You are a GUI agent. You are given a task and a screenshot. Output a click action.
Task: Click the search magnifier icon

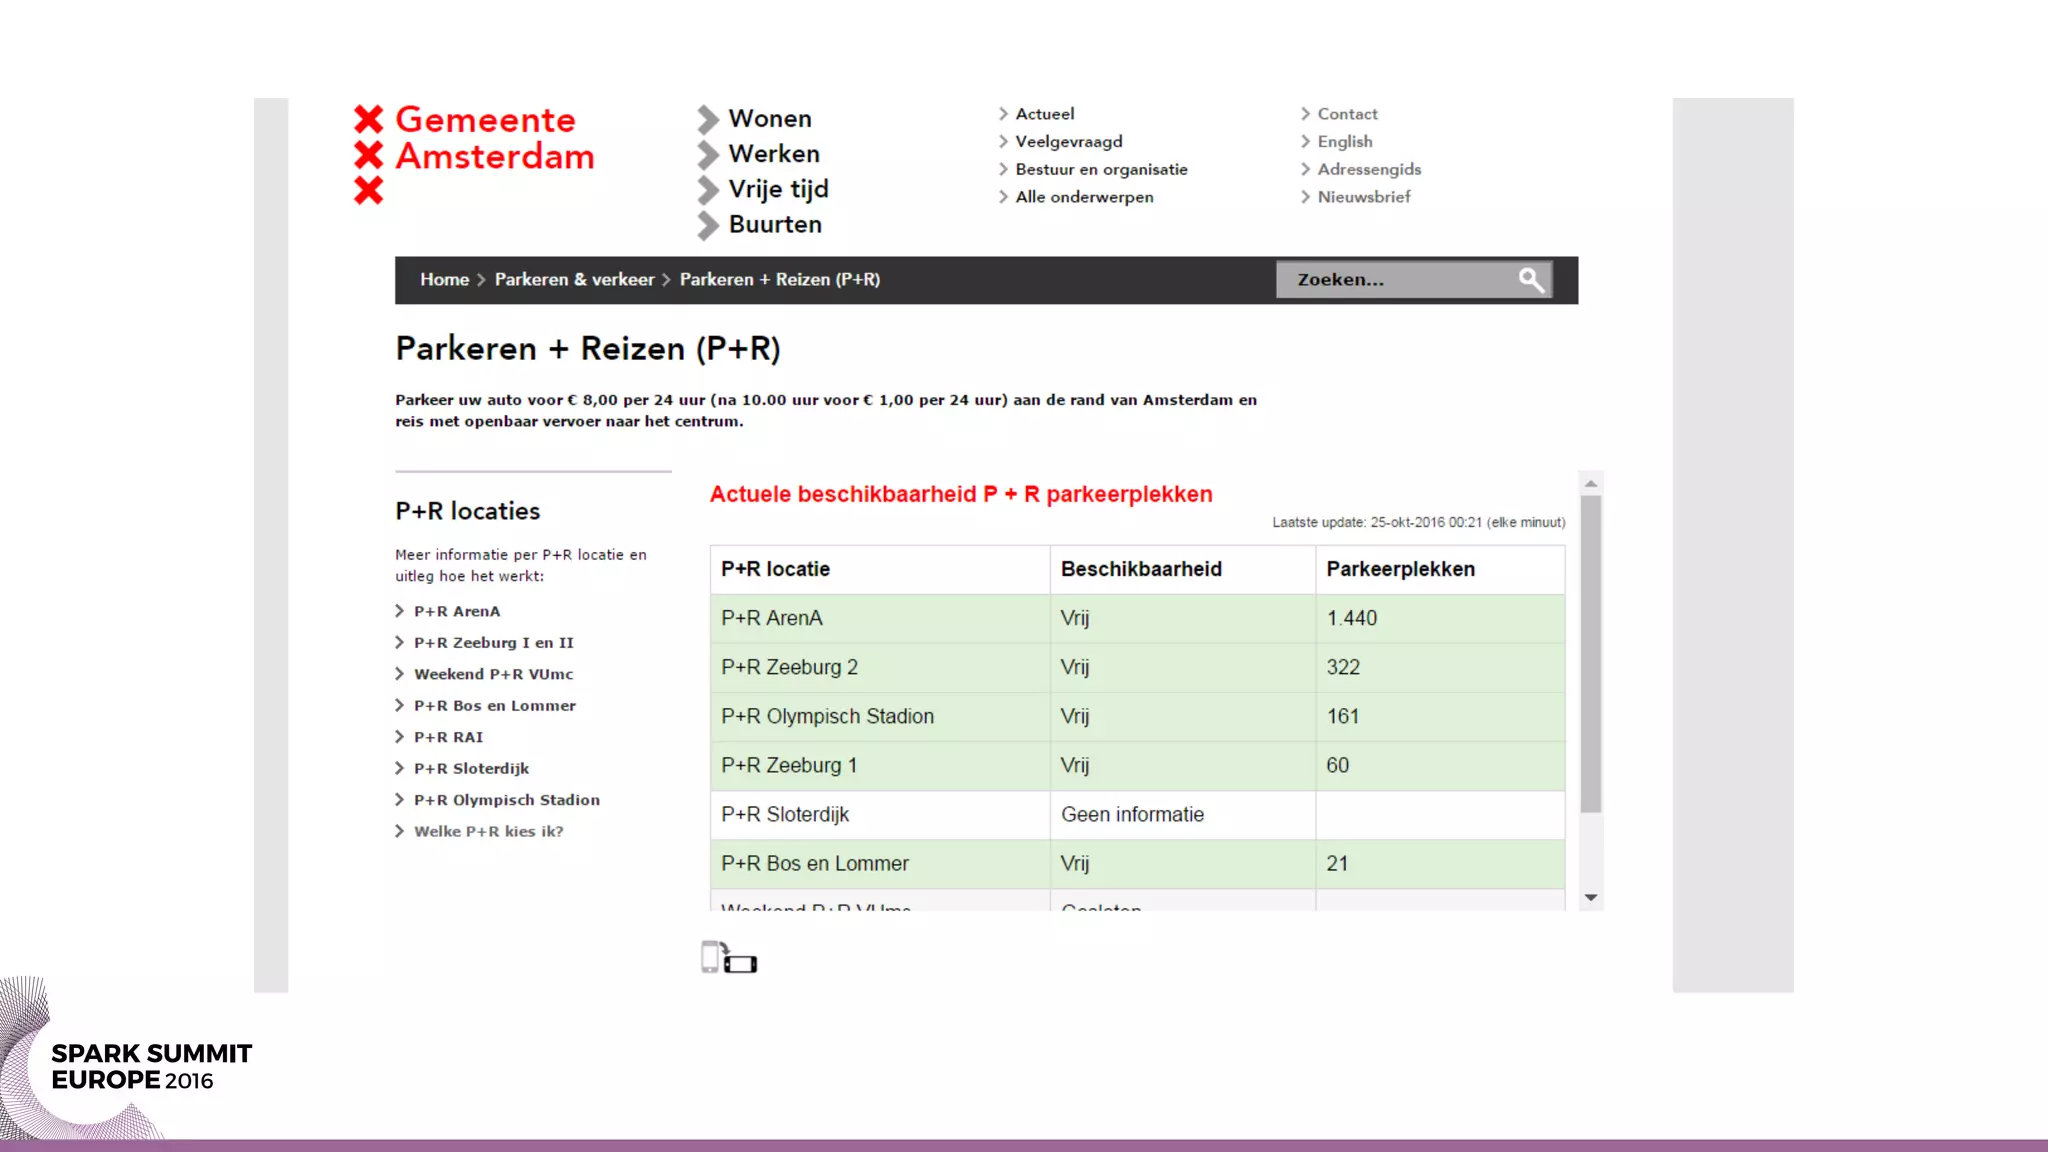click(x=1530, y=280)
